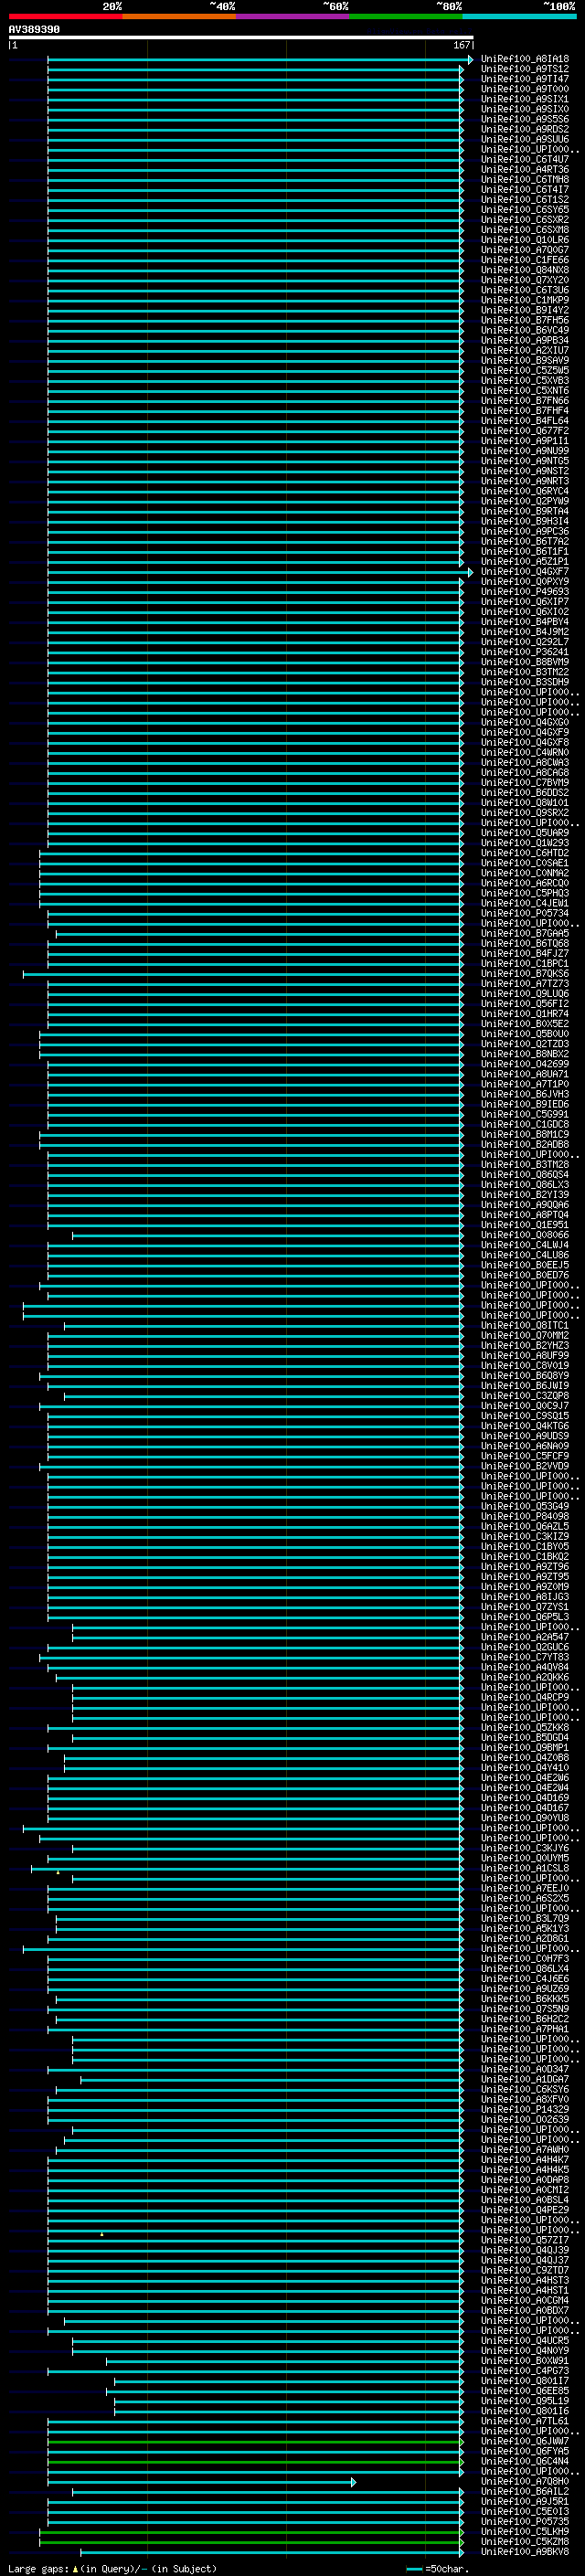
Task: Click the arrowhead ending the A8IA18 alignment
Action: [470, 60]
